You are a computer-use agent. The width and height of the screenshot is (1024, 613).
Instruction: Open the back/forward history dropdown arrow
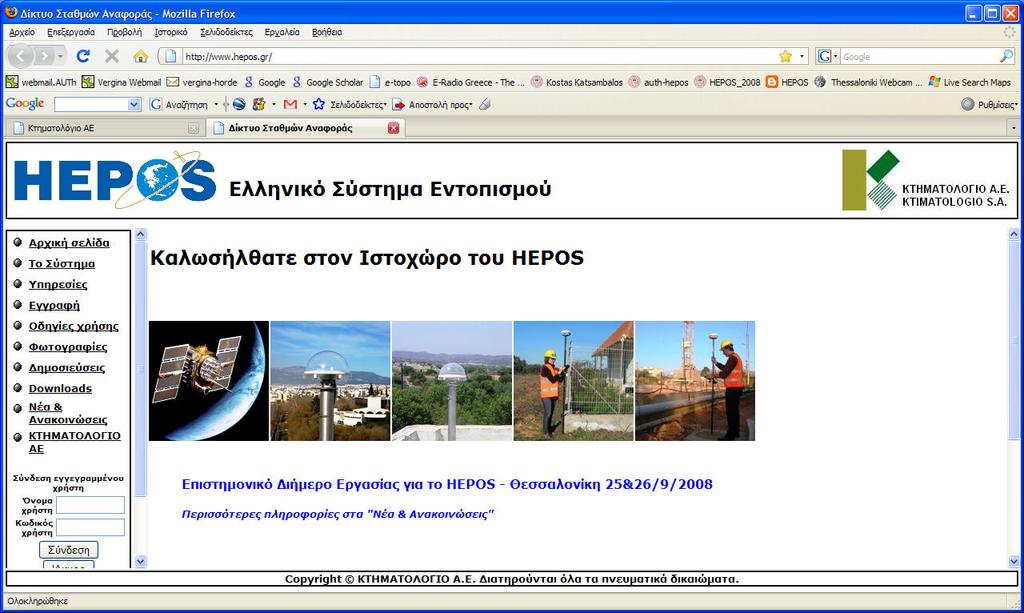60,56
